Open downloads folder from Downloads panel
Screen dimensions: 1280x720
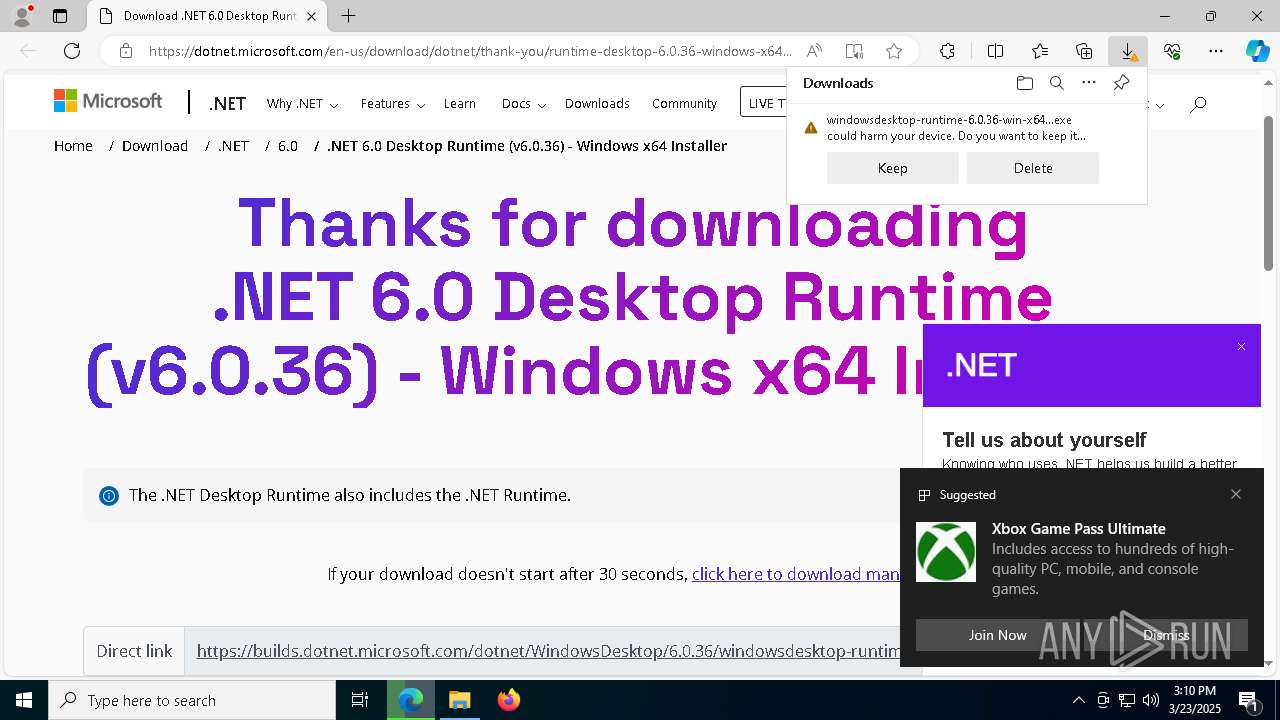(1024, 83)
